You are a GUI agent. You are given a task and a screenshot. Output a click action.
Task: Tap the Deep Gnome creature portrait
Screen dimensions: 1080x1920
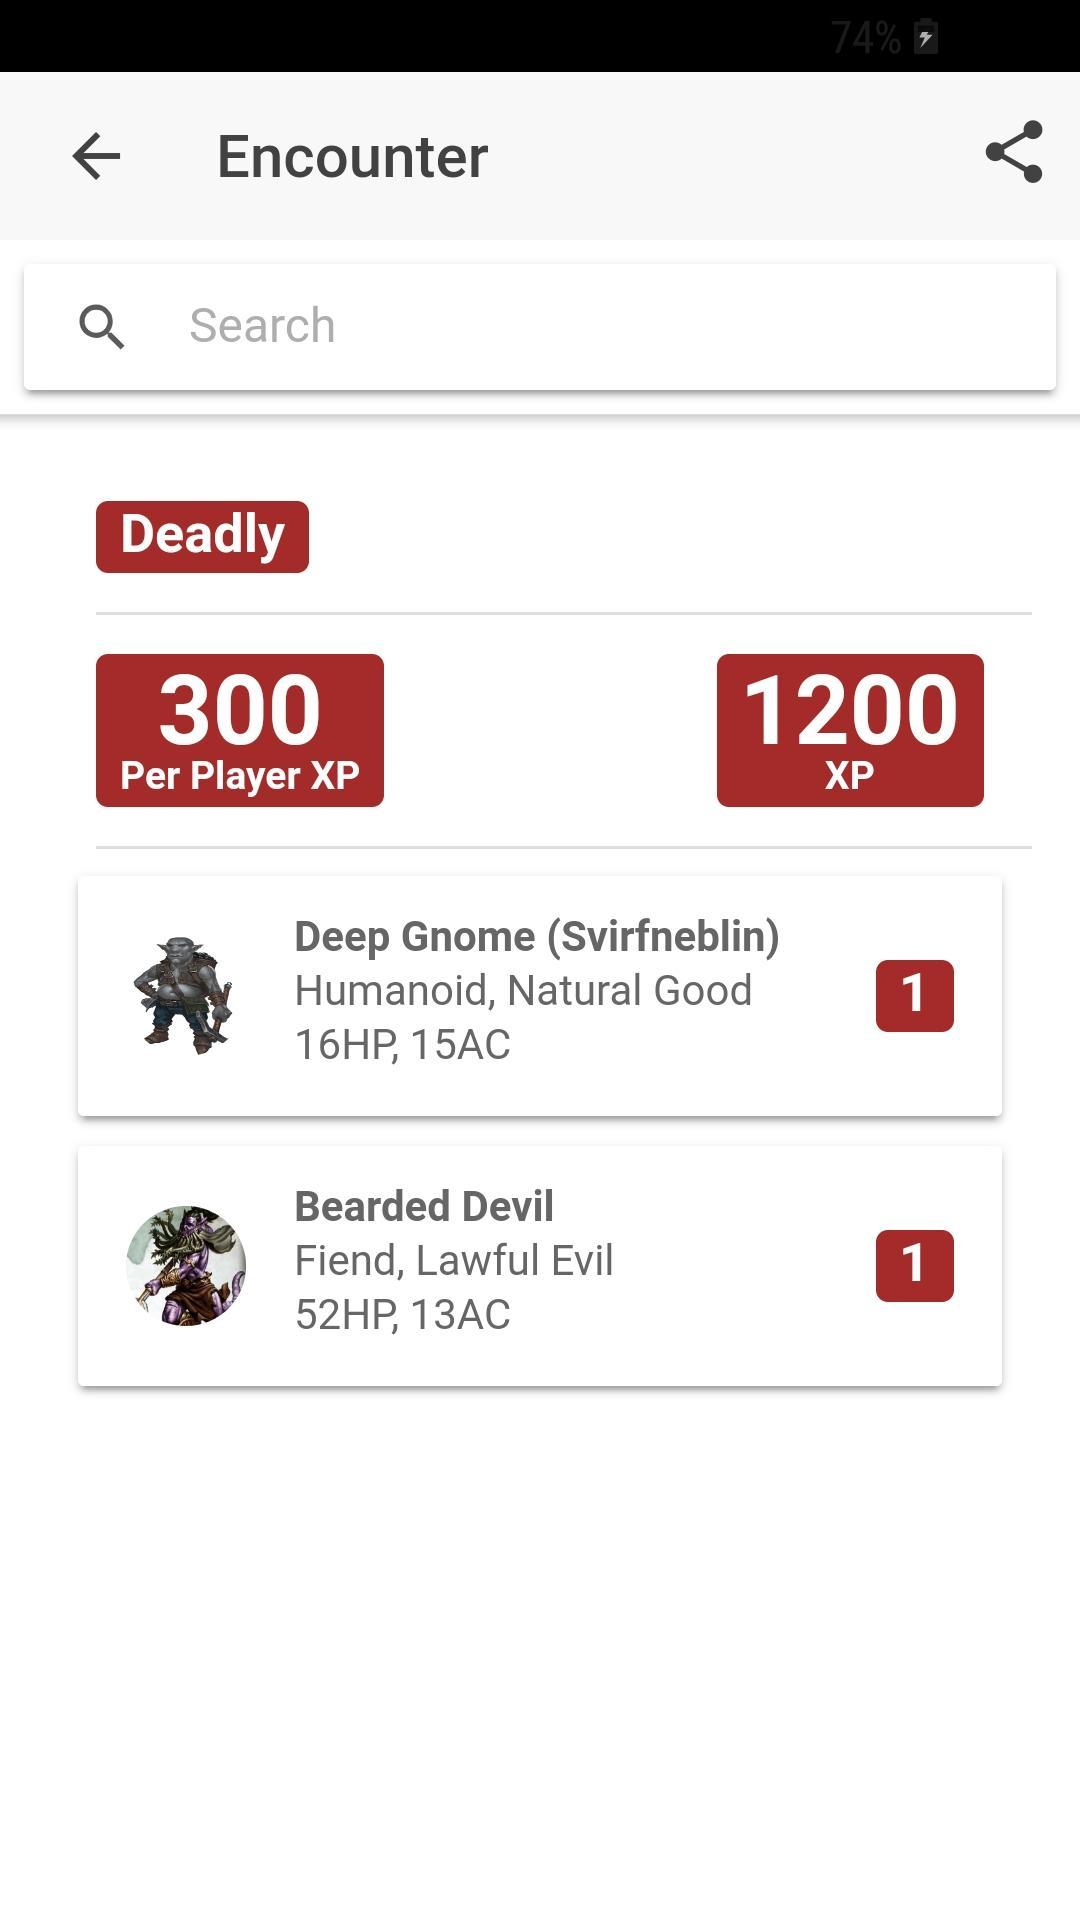(x=184, y=995)
